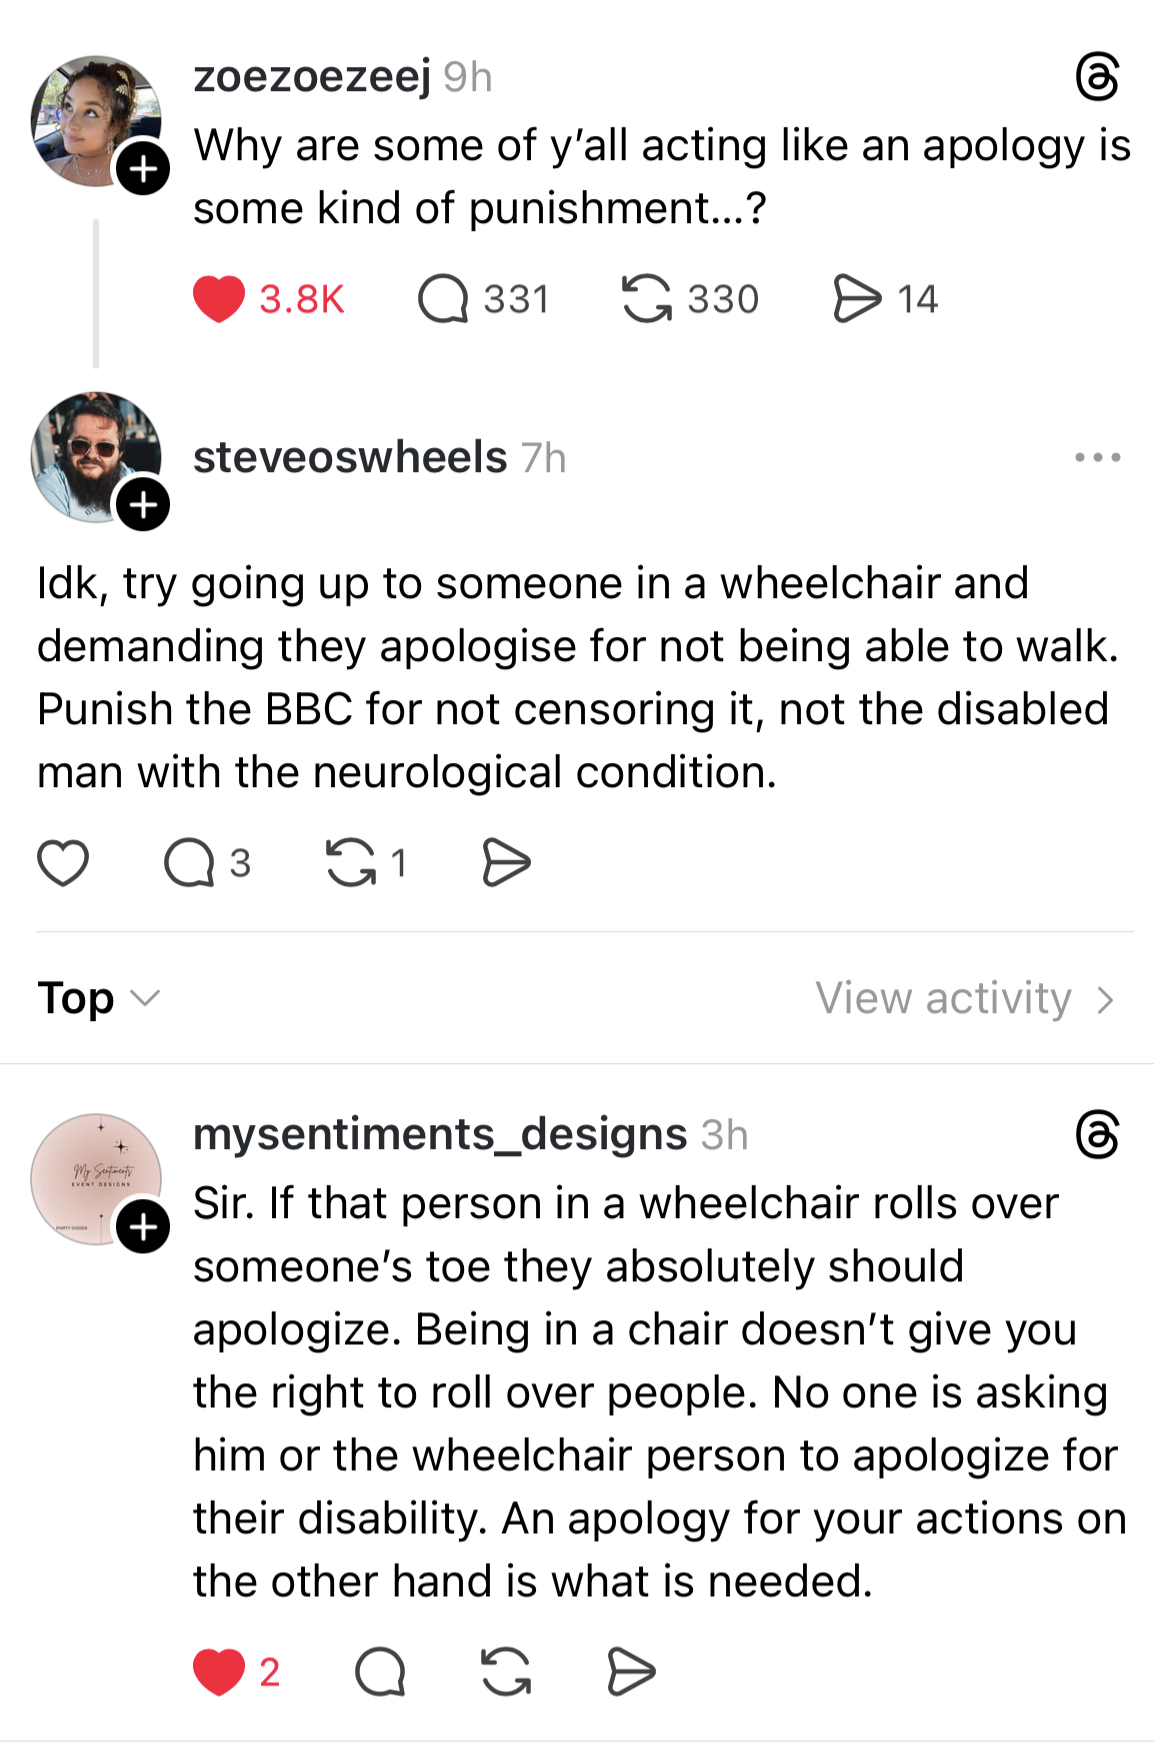Open the Top sort dropdown
The height and width of the screenshot is (1753, 1154).
coord(98,998)
